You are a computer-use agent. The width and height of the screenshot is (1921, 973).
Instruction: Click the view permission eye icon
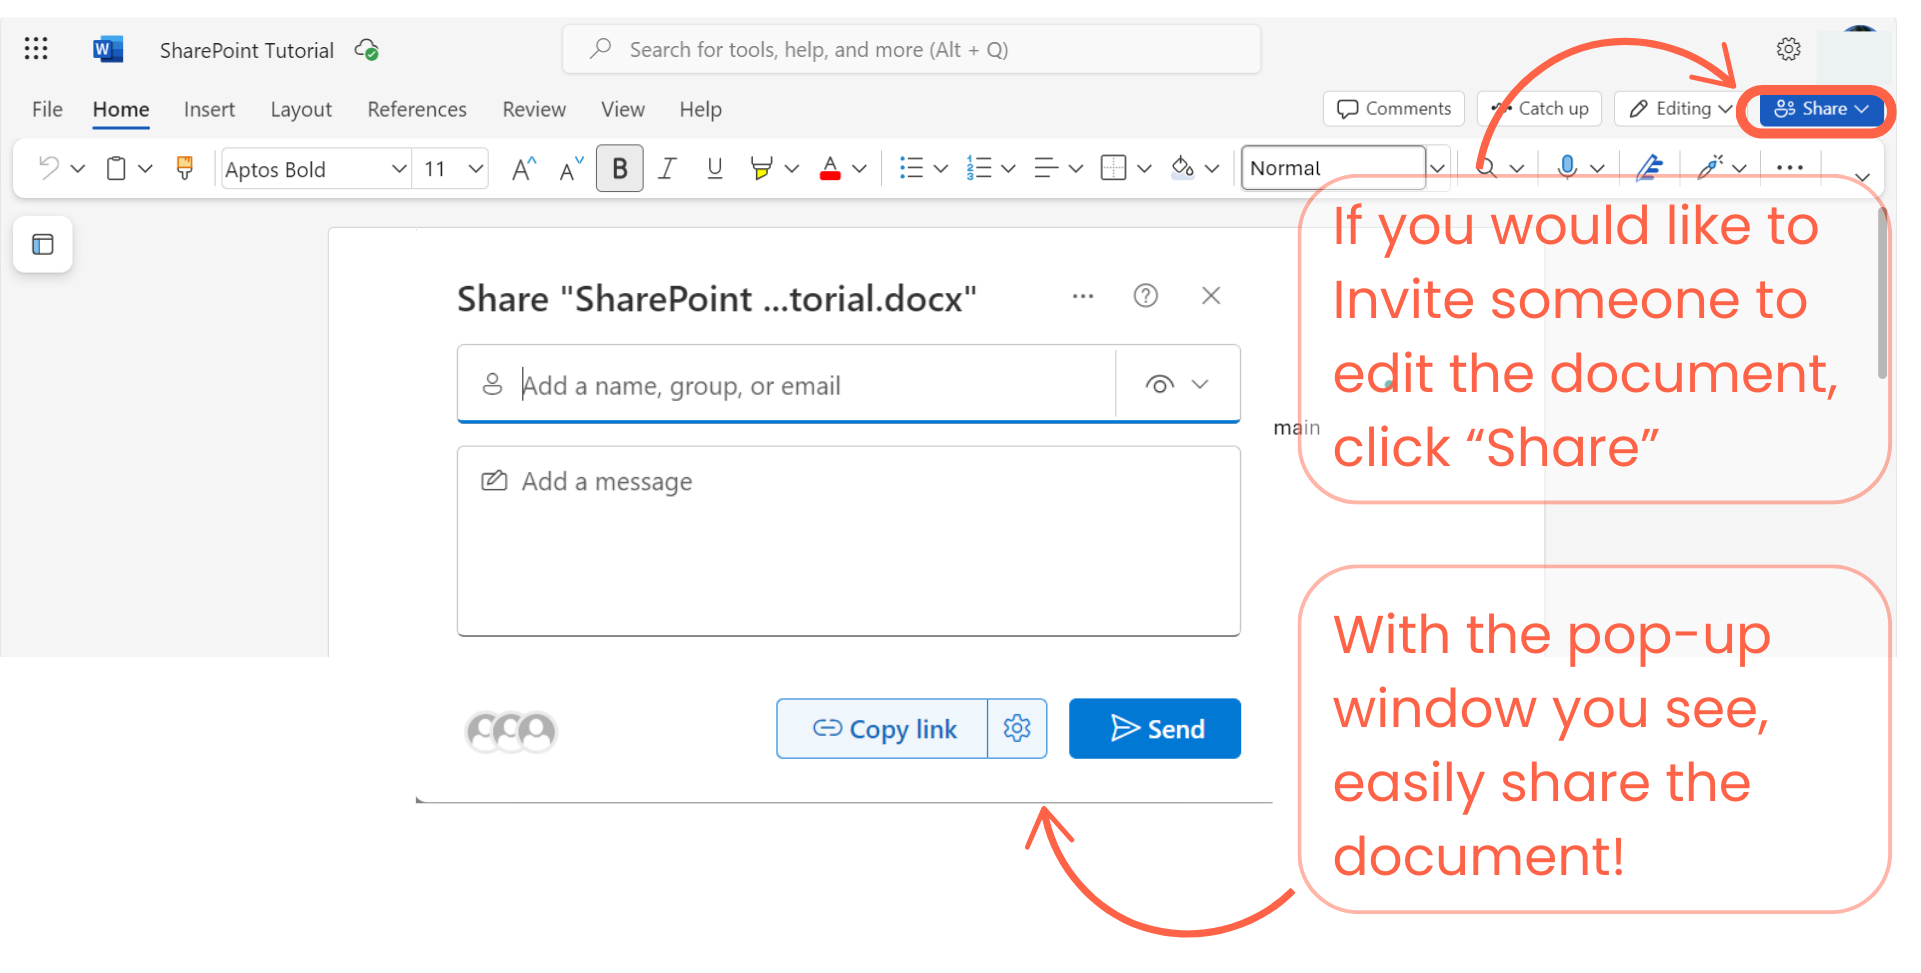pos(1159,384)
